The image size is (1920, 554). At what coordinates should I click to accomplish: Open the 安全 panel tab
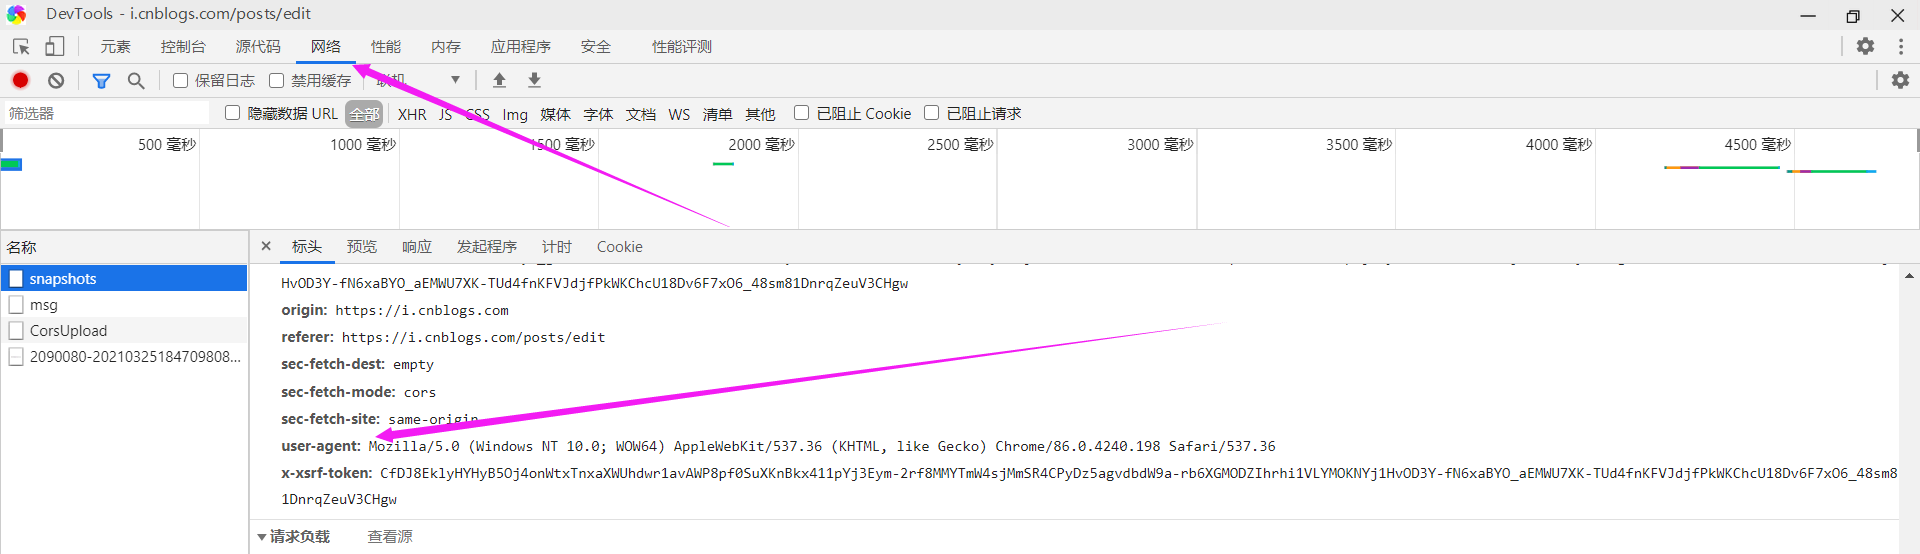click(596, 46)
